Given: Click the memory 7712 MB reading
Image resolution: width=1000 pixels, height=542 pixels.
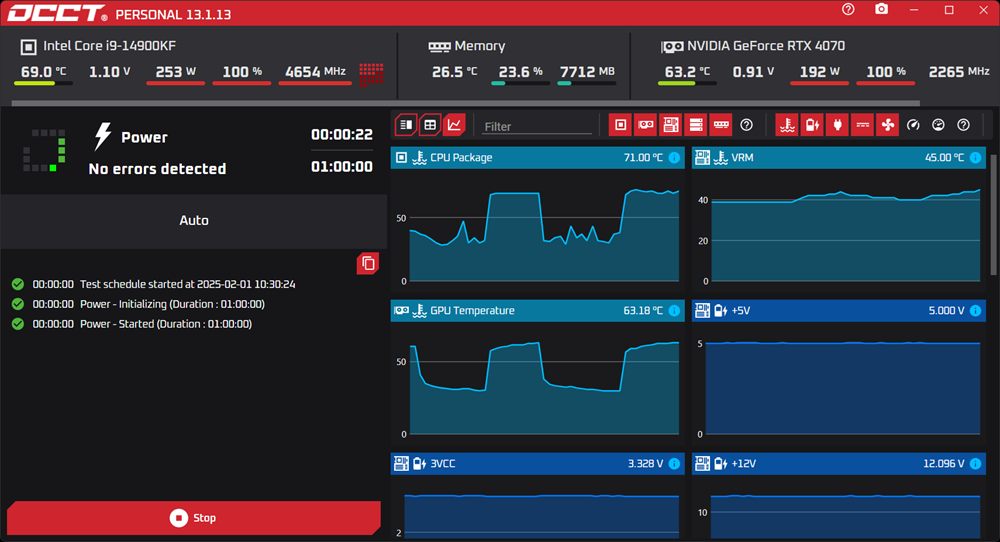Looking at the screenshot, I should (x=587, y=71).
